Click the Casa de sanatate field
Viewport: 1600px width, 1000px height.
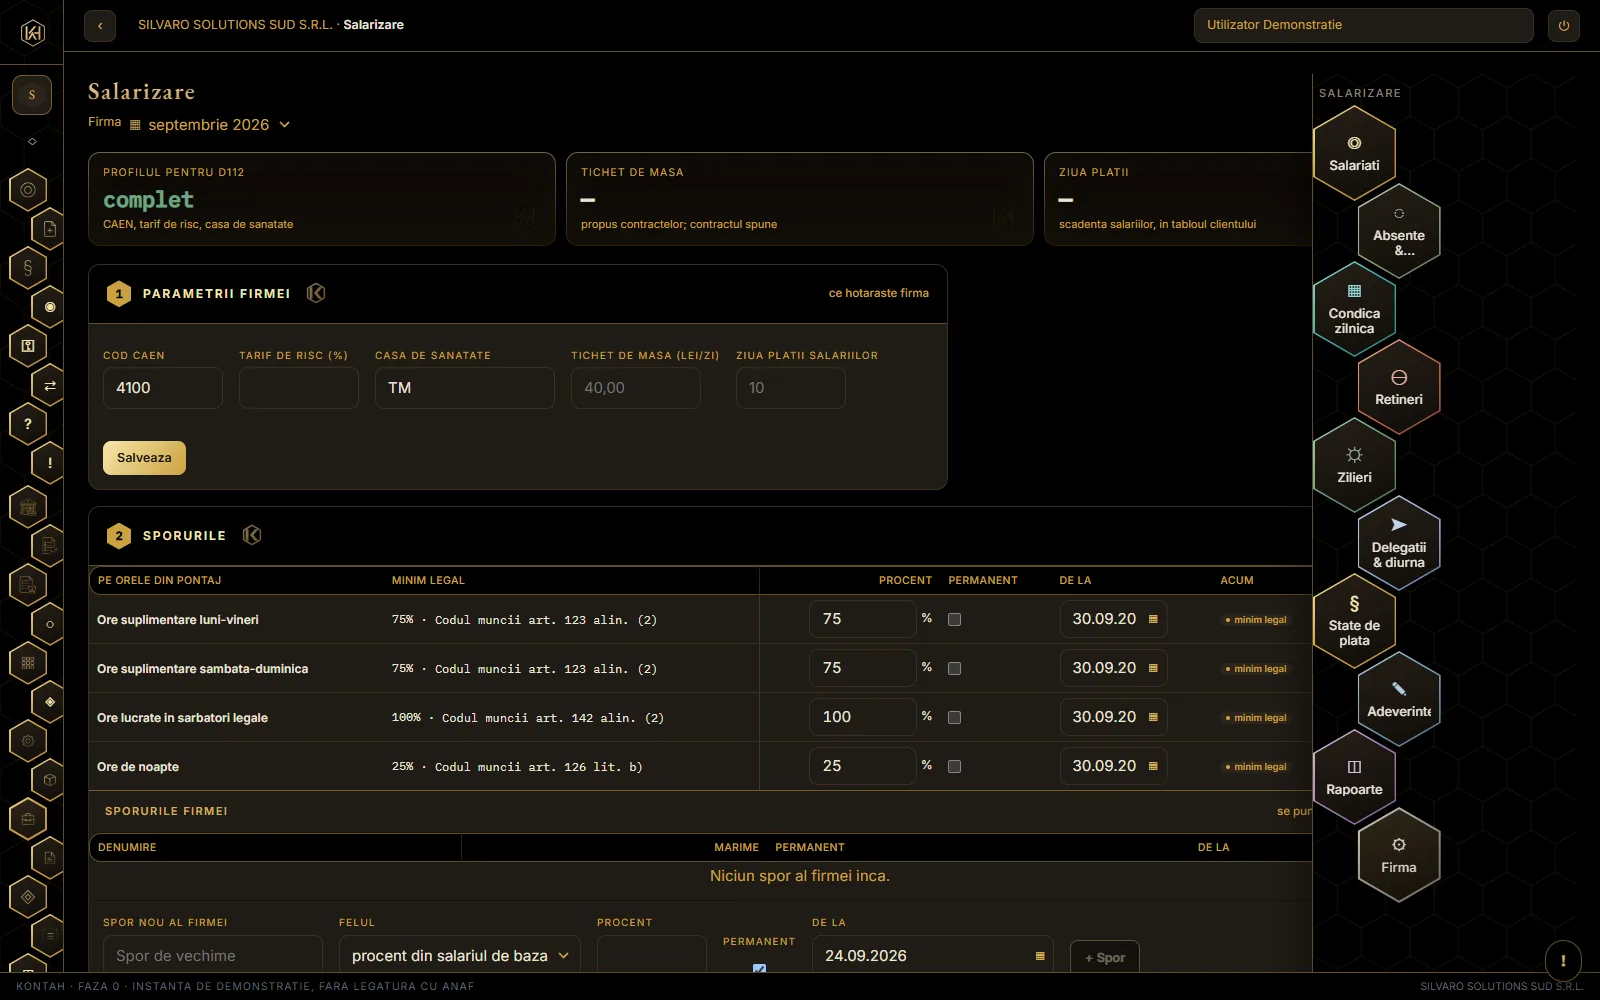pos(465,388)
